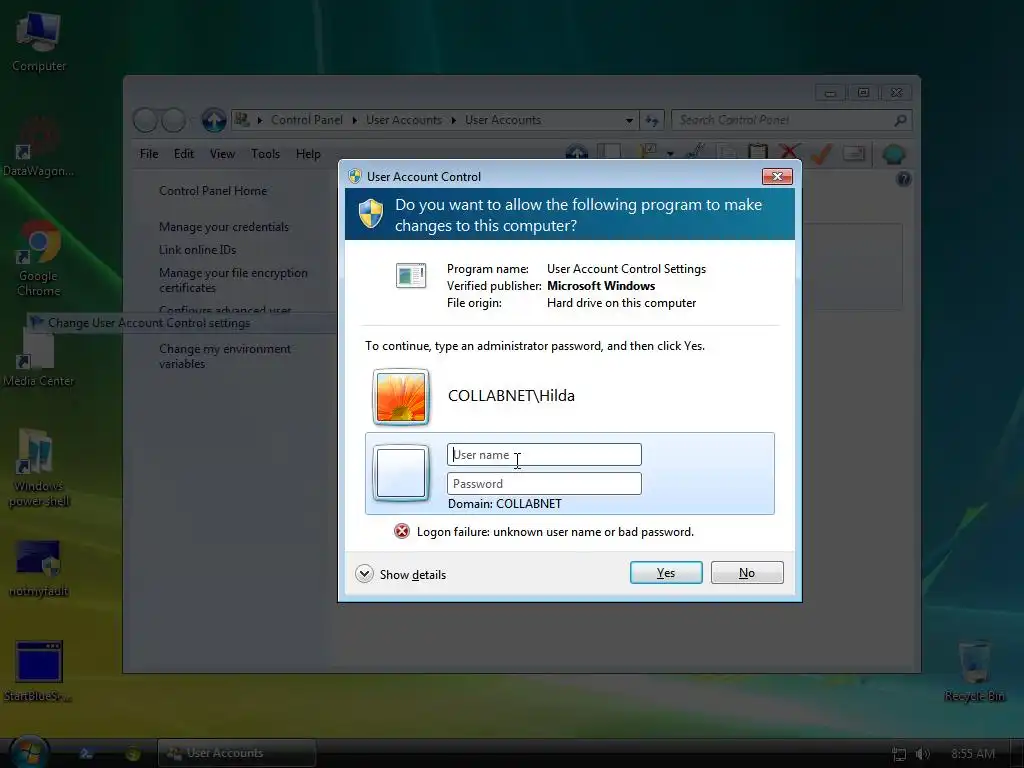Click the clipboard paste toolbar icon
The height and width of the screenshot is (768, 1024).
pyautogui.click(x=758, y=152)
